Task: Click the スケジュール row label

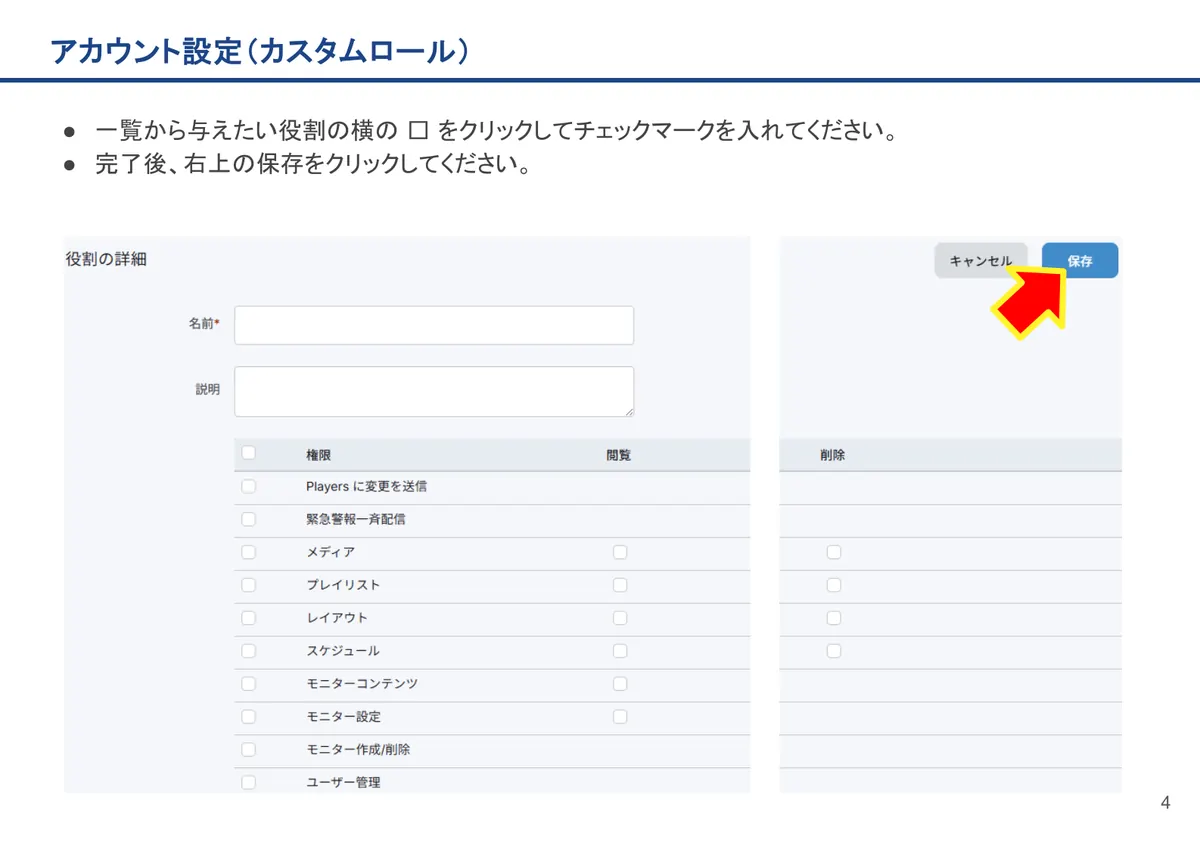Action: [343, 651]
